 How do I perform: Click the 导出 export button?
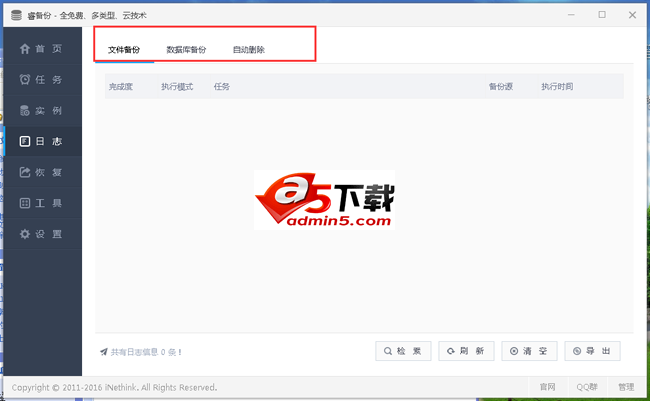pos(592,351)
